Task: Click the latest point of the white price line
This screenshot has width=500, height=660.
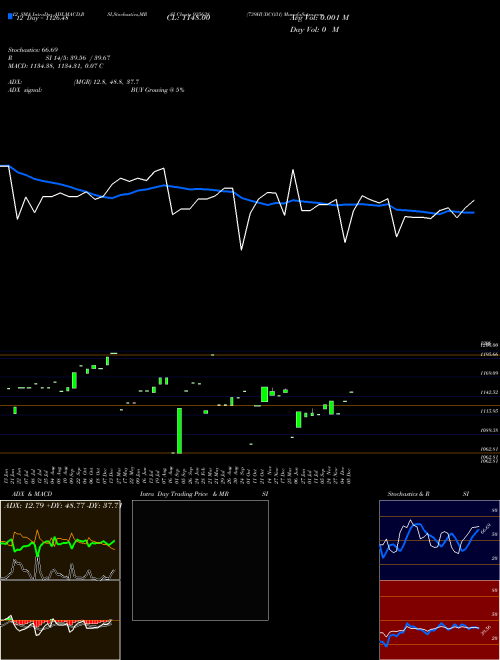Action: (474, 200)
